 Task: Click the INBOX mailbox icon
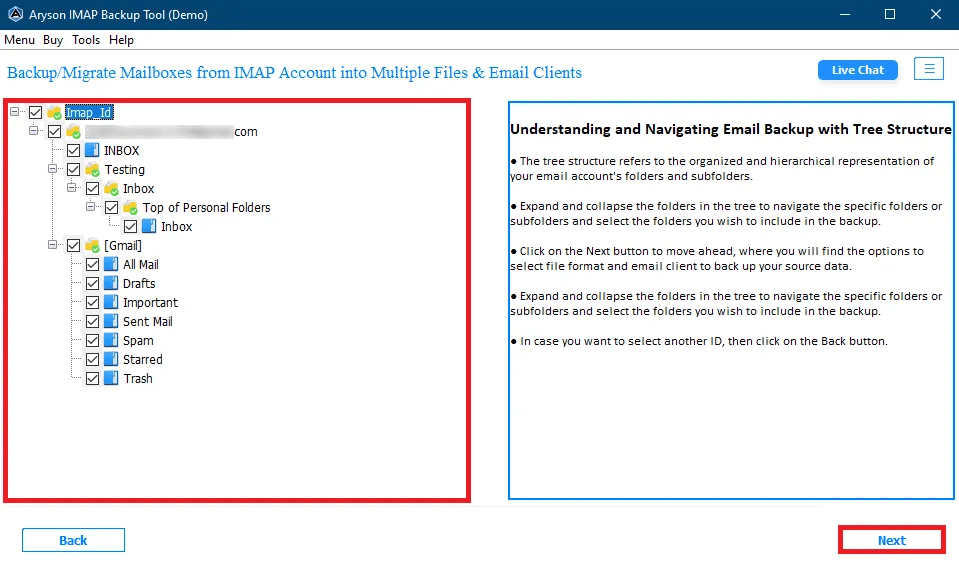pyautogui.click(x=92, y=150)
